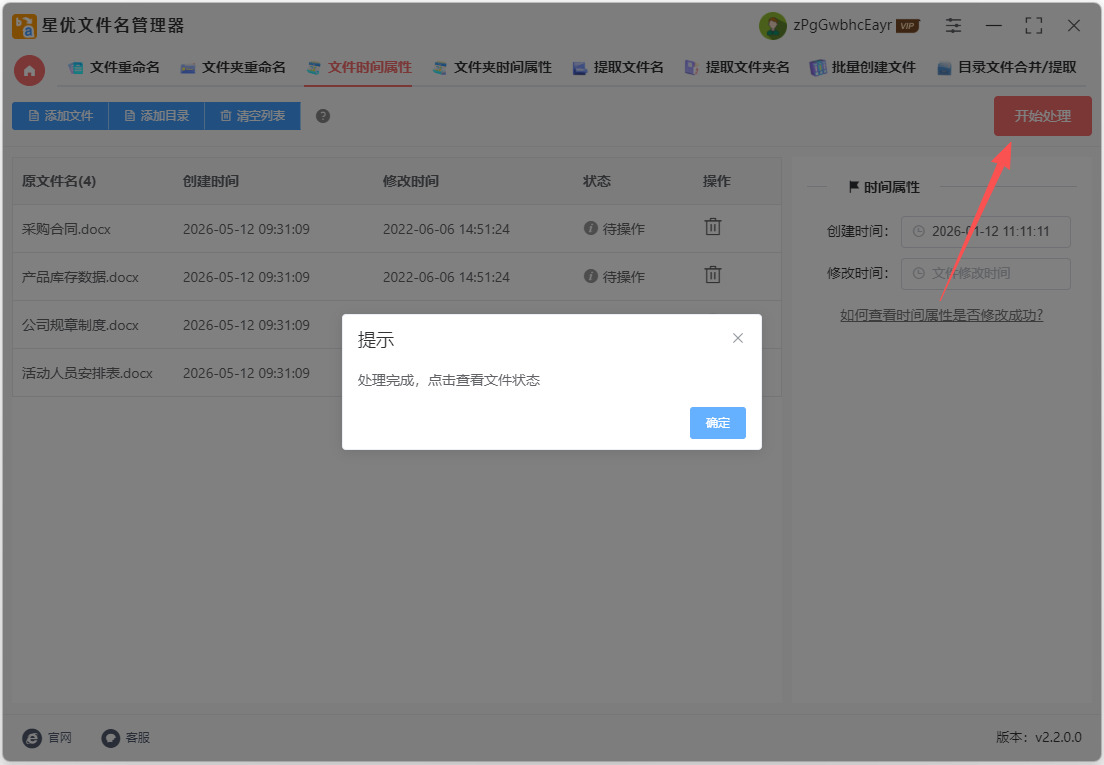The height and width of the screenshot is (765, 1104).
Task: Switch to 文件夹时间属性 tab
Action: point(492,68)
